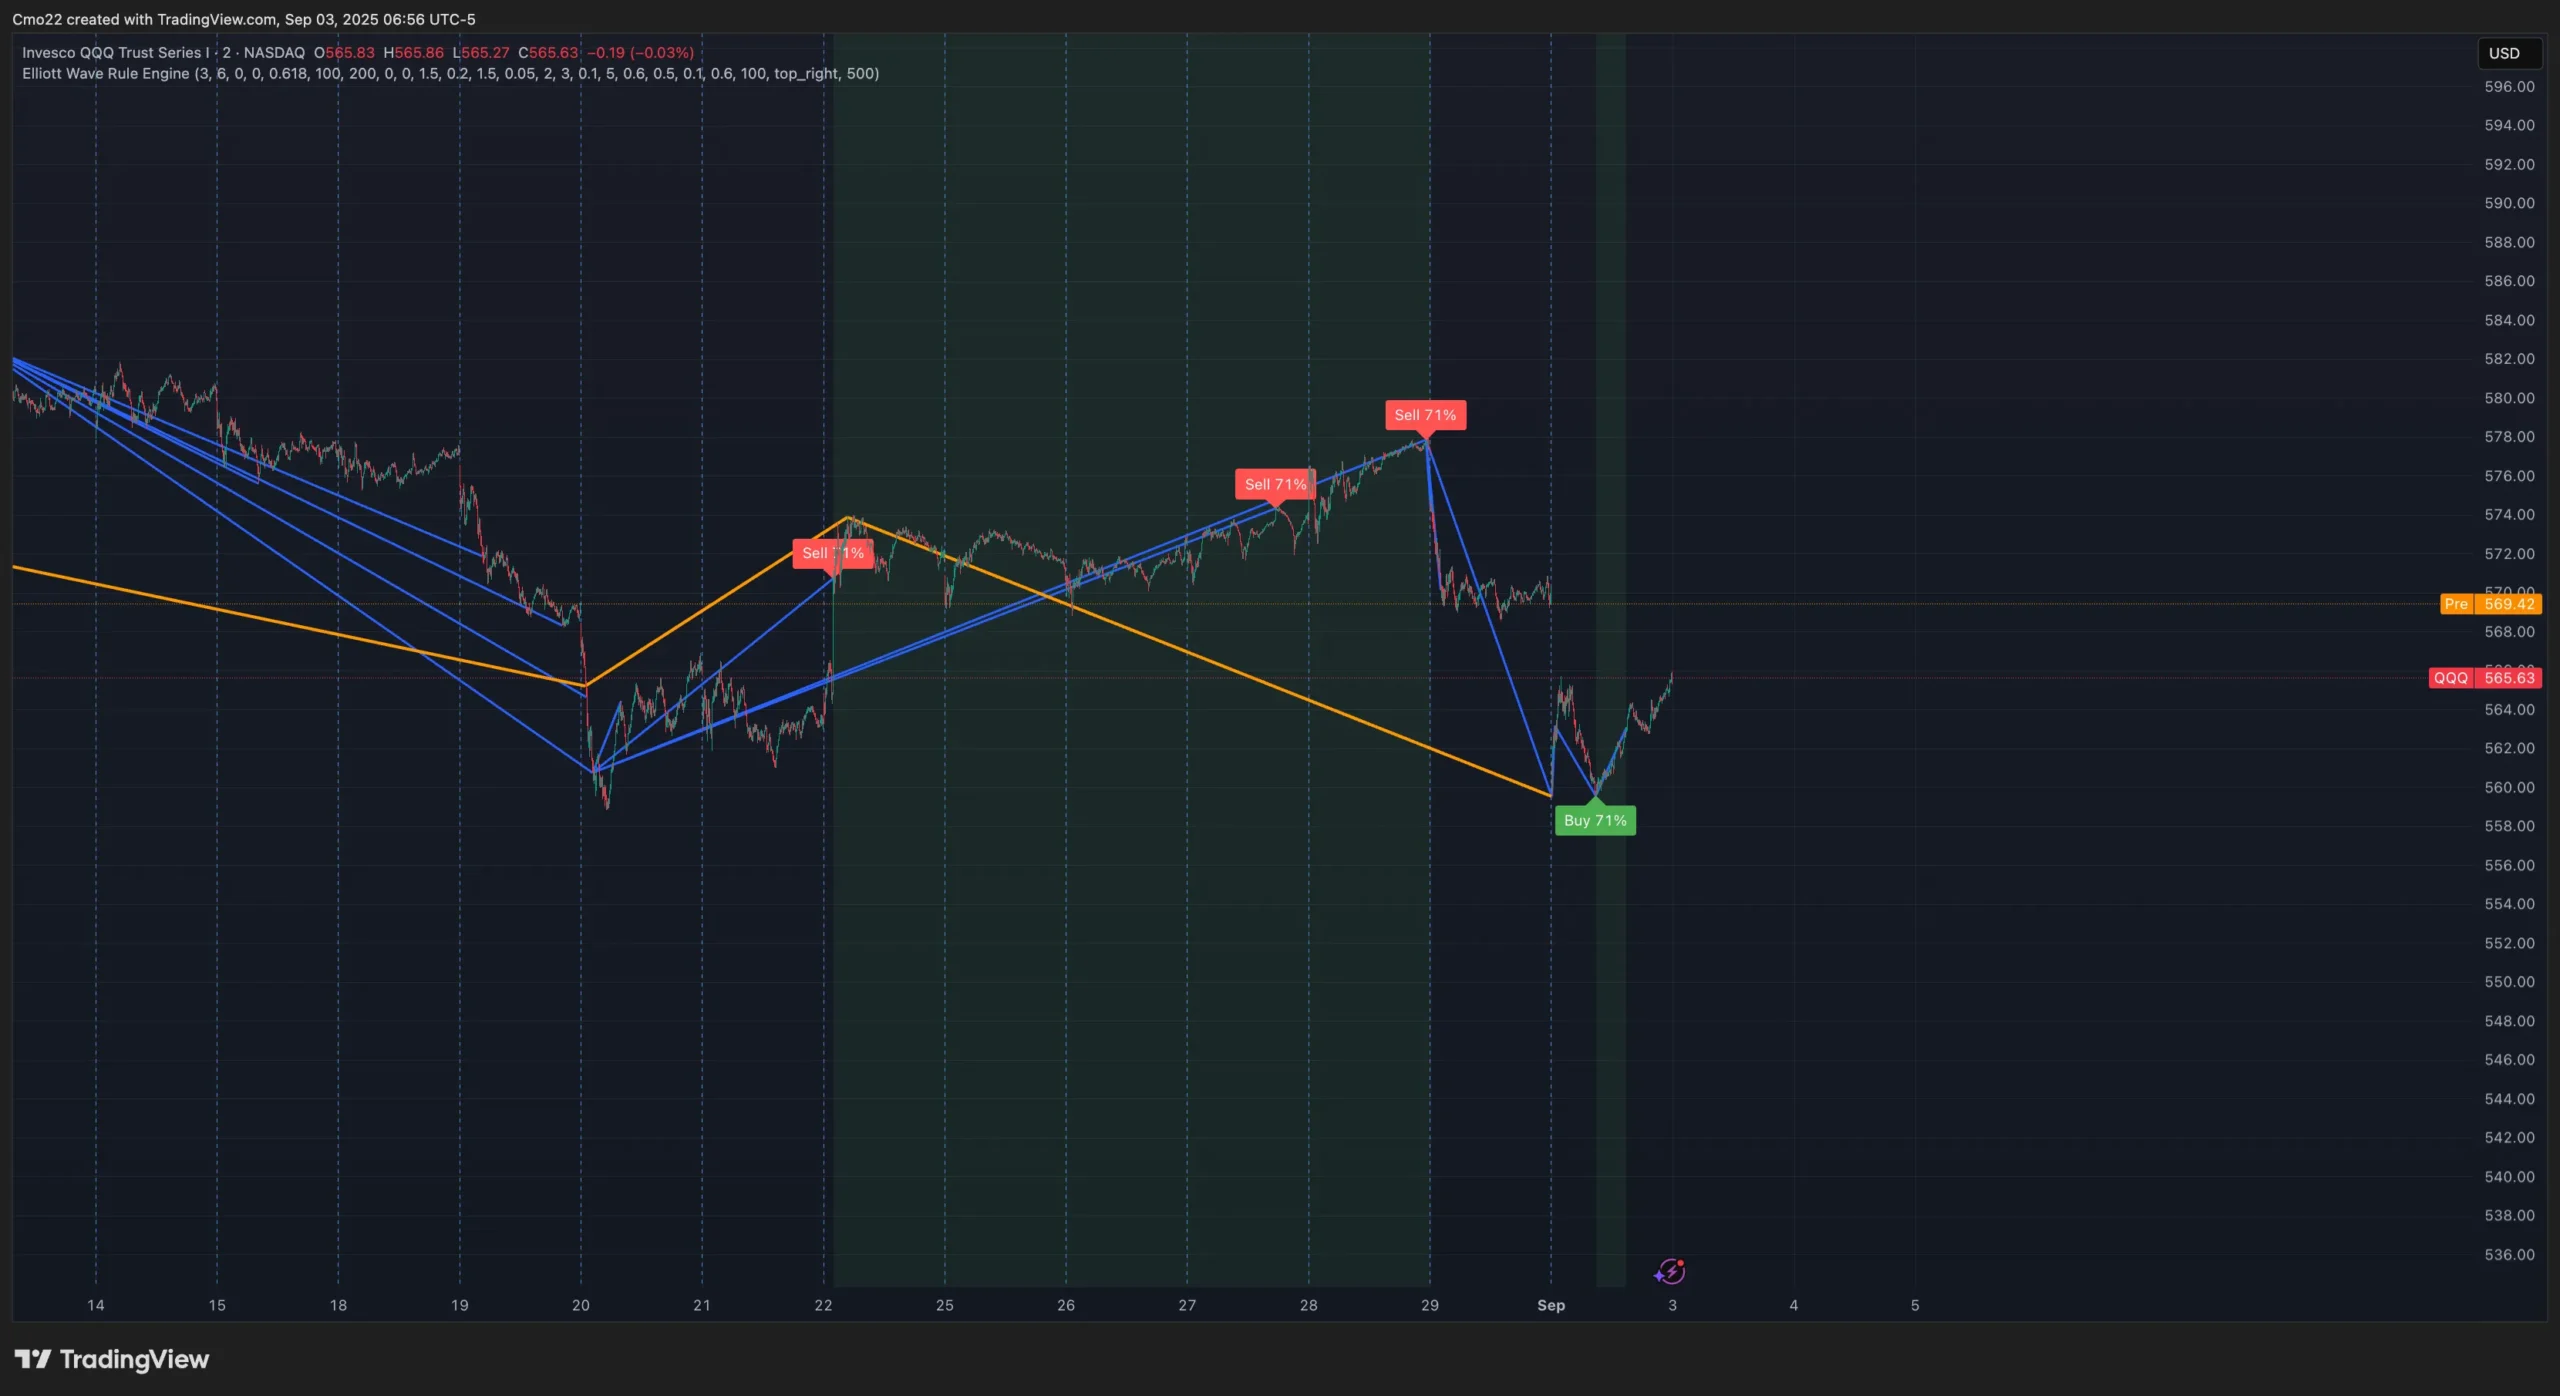Click the 544.00 price axis label
Viewport: 2560px width, 1396px height.
point(2509,1099)
